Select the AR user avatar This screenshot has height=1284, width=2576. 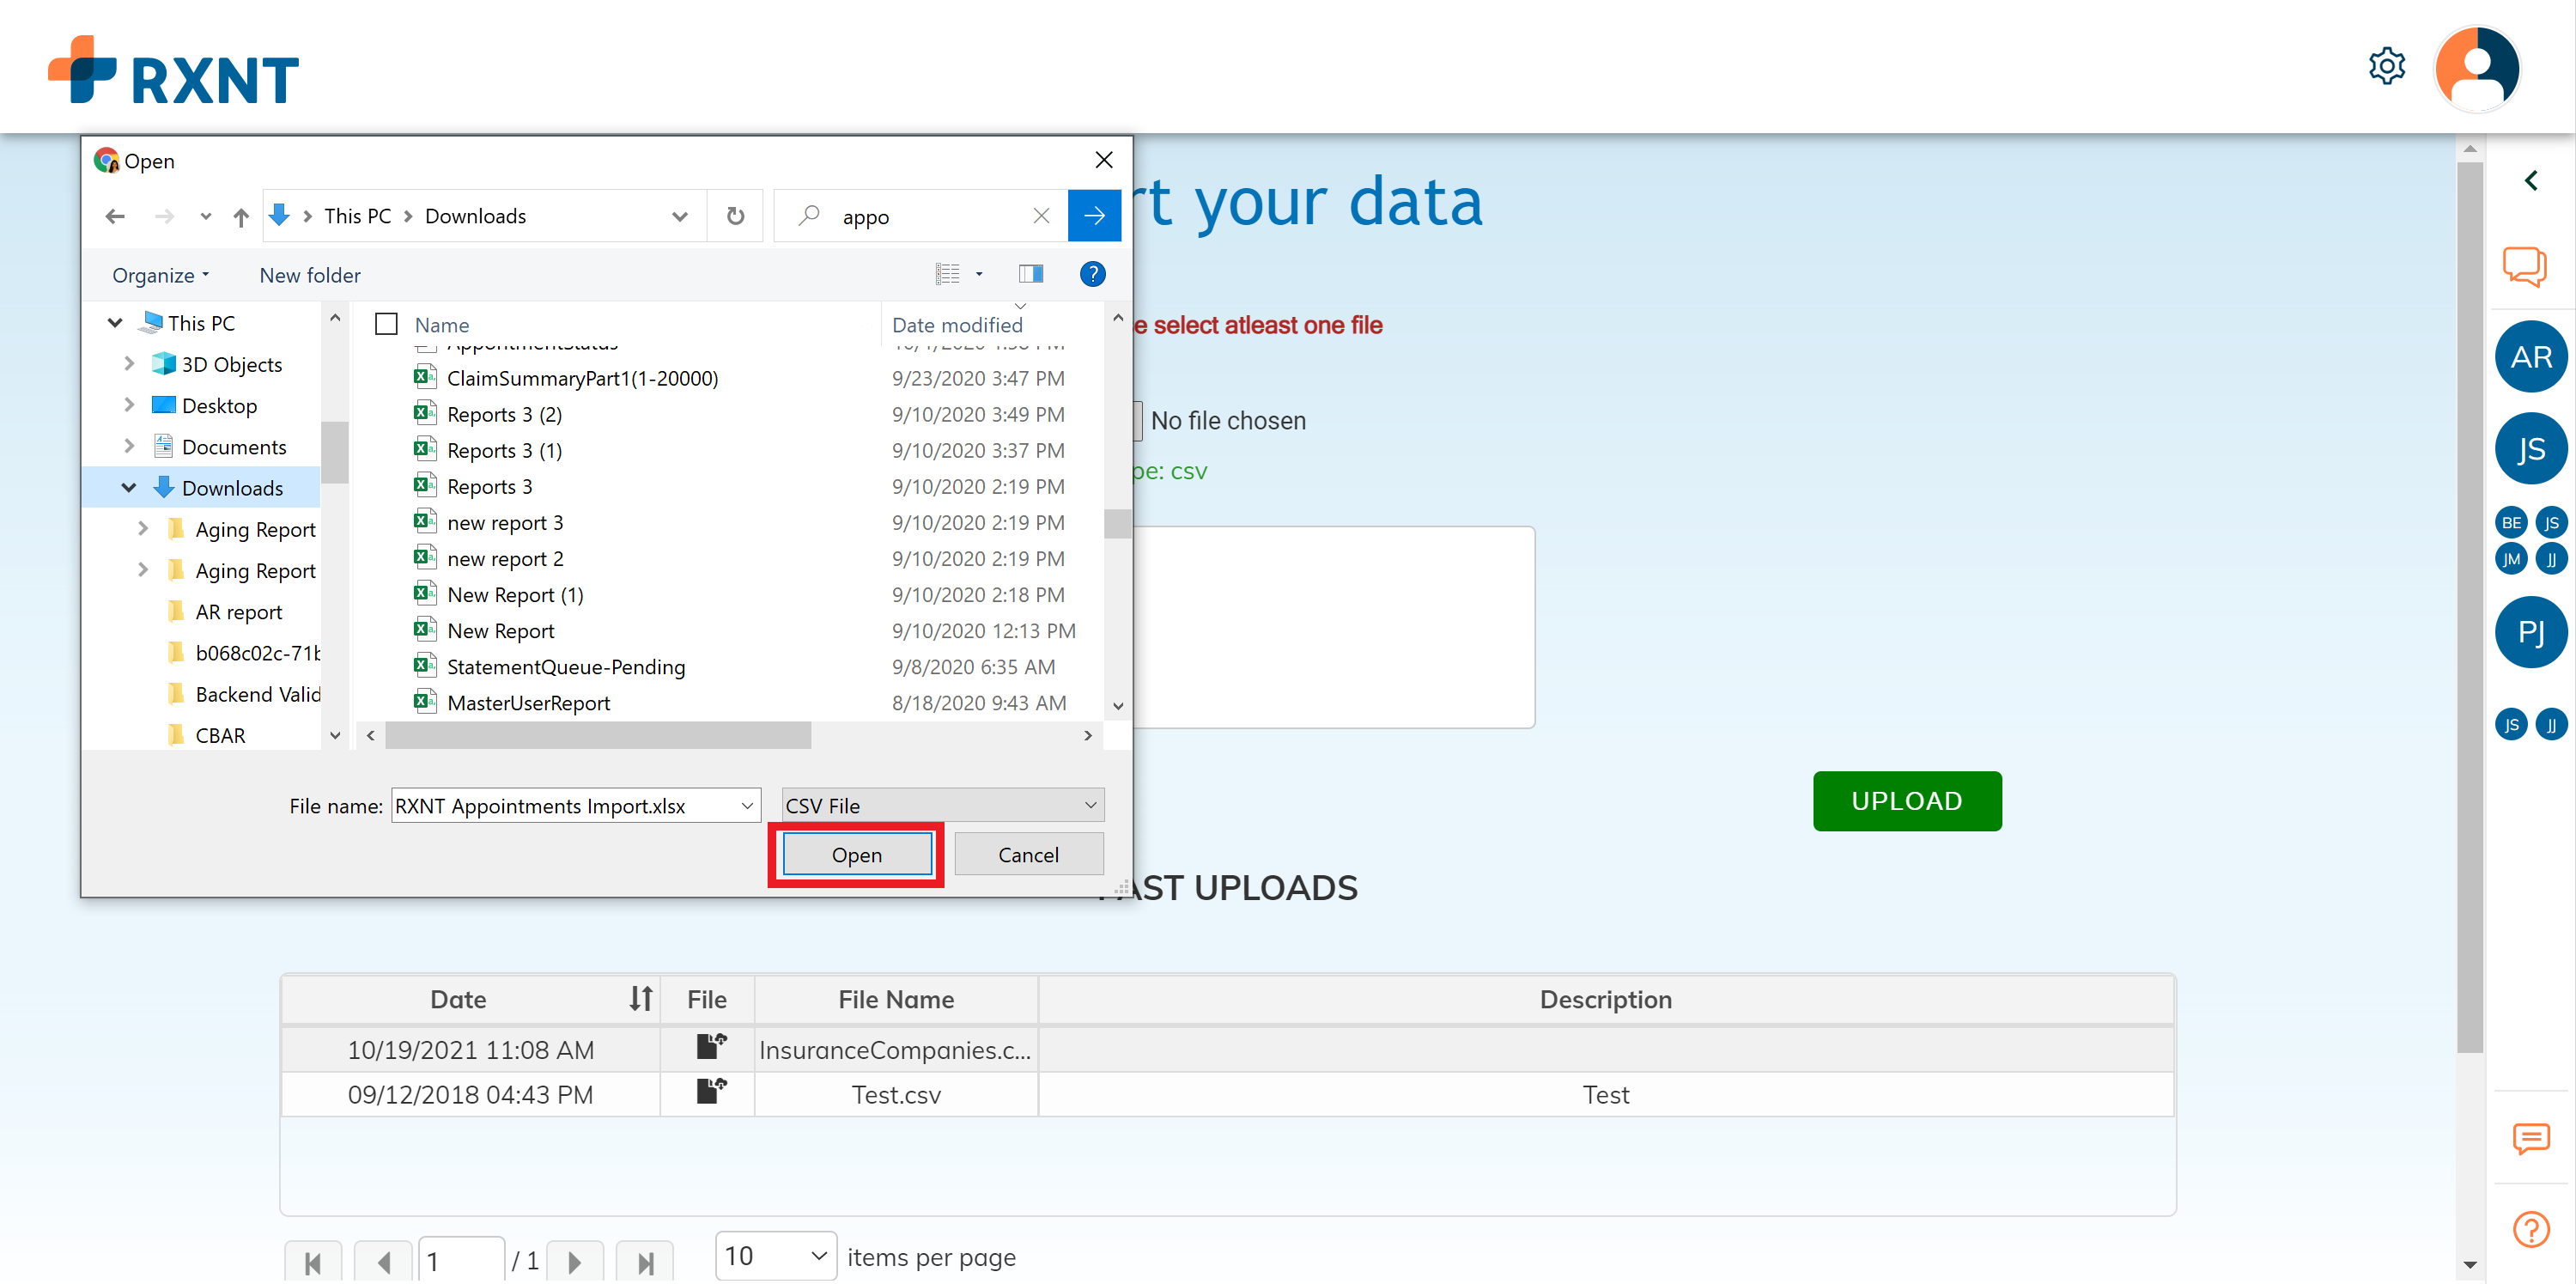(2531, 357)
